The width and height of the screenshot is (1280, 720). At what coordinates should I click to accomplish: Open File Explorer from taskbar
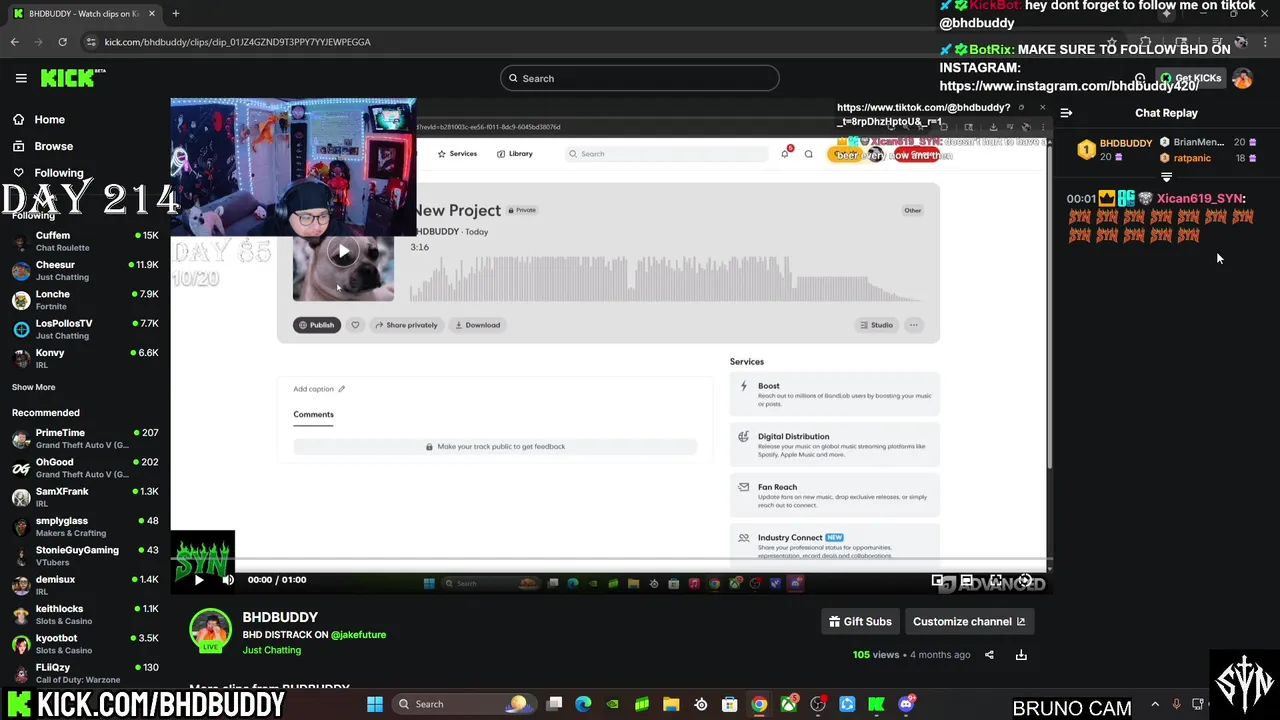point(671,704)
